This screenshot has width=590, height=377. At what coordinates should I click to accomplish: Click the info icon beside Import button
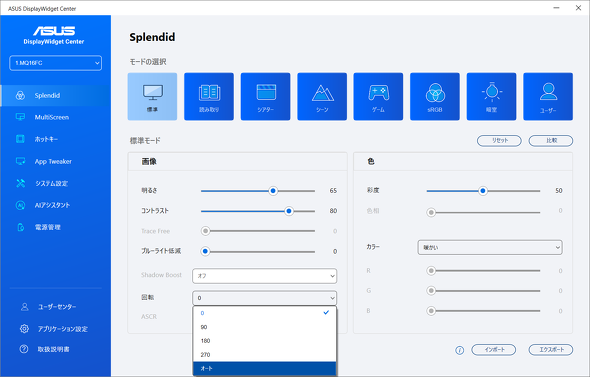[x=459, y=350]
